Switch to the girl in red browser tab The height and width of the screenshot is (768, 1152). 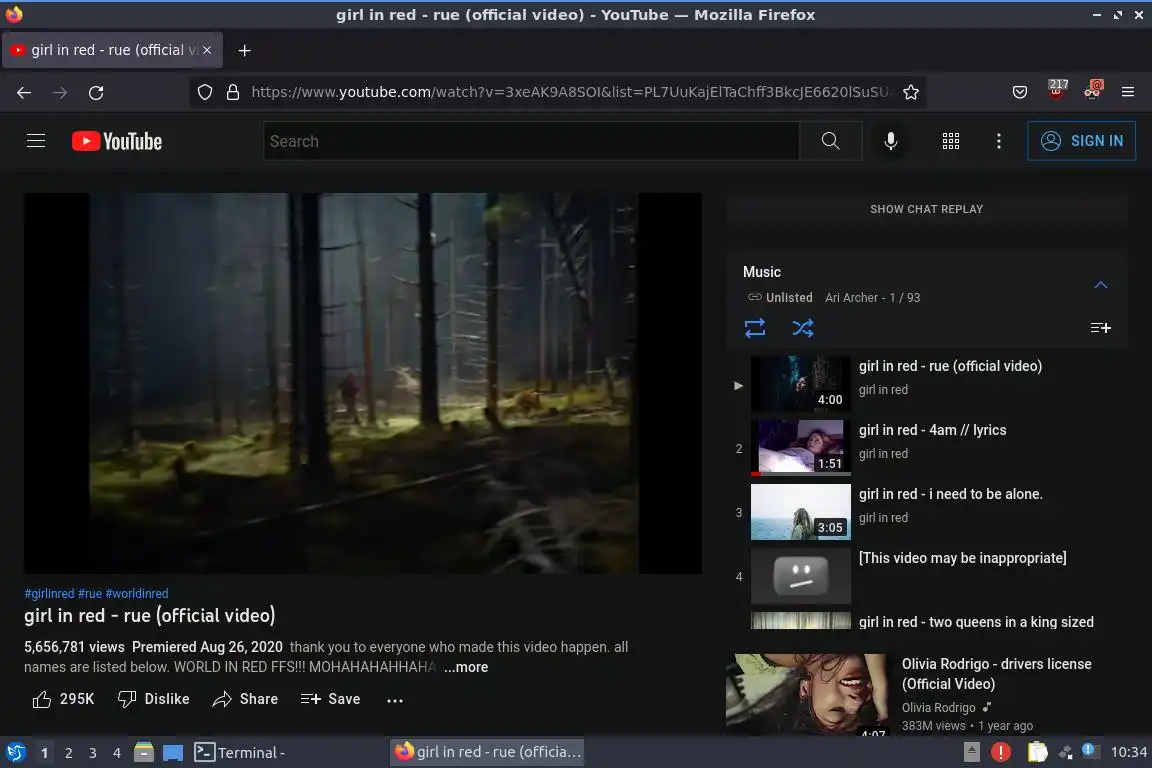point(112,50)
